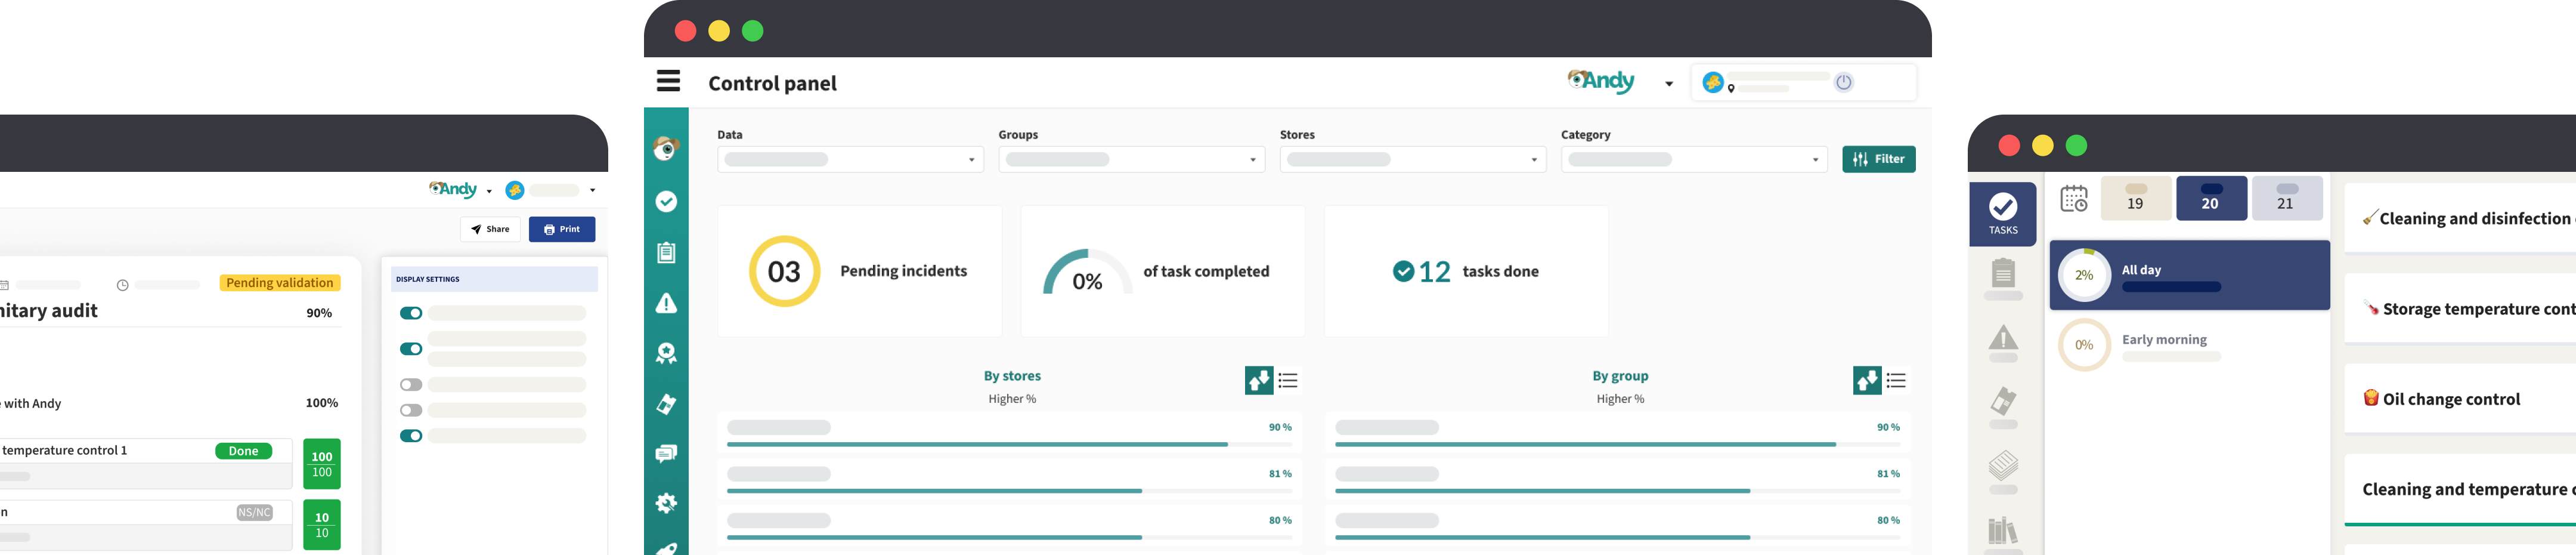Screen dimensions: 2576x555
Task: Open the hamburger menu beside Control panel
Action: coord(668,81)
